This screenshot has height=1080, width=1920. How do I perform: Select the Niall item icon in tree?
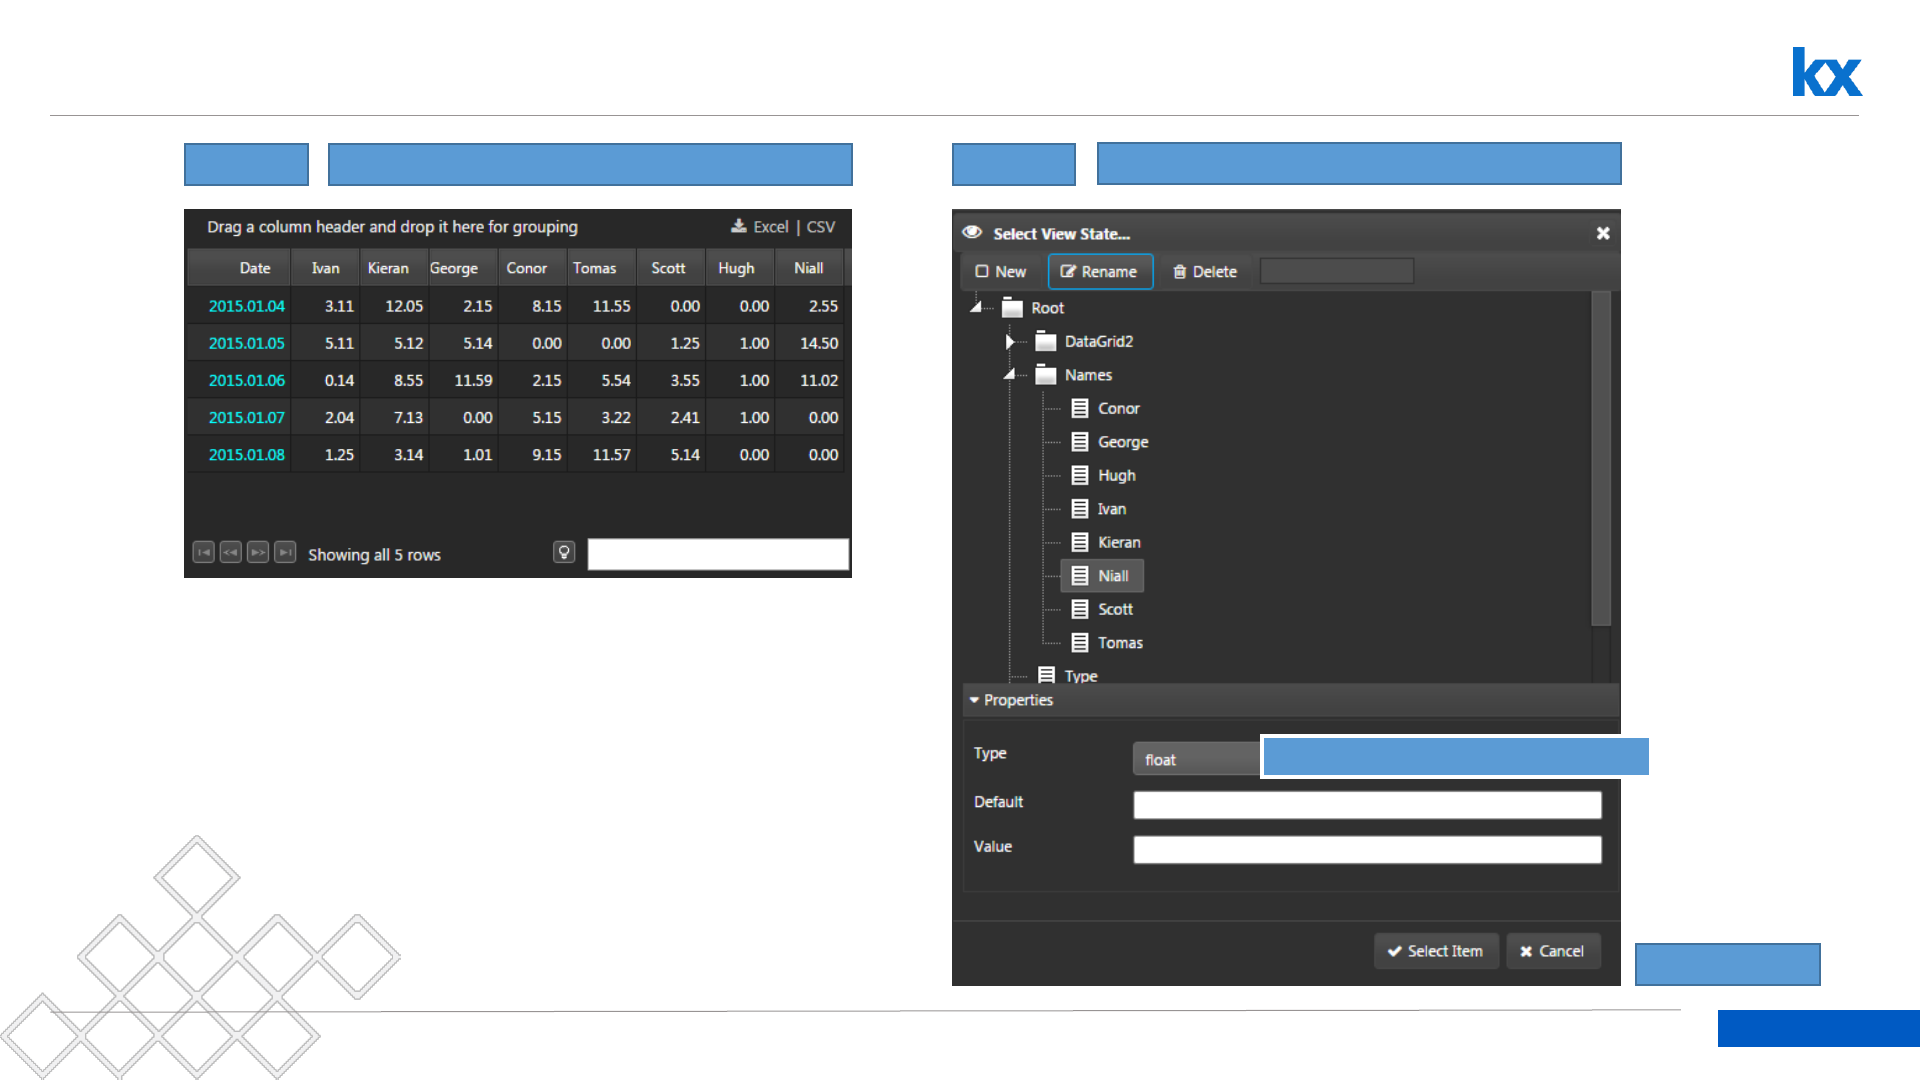[x=1080, y=576]
